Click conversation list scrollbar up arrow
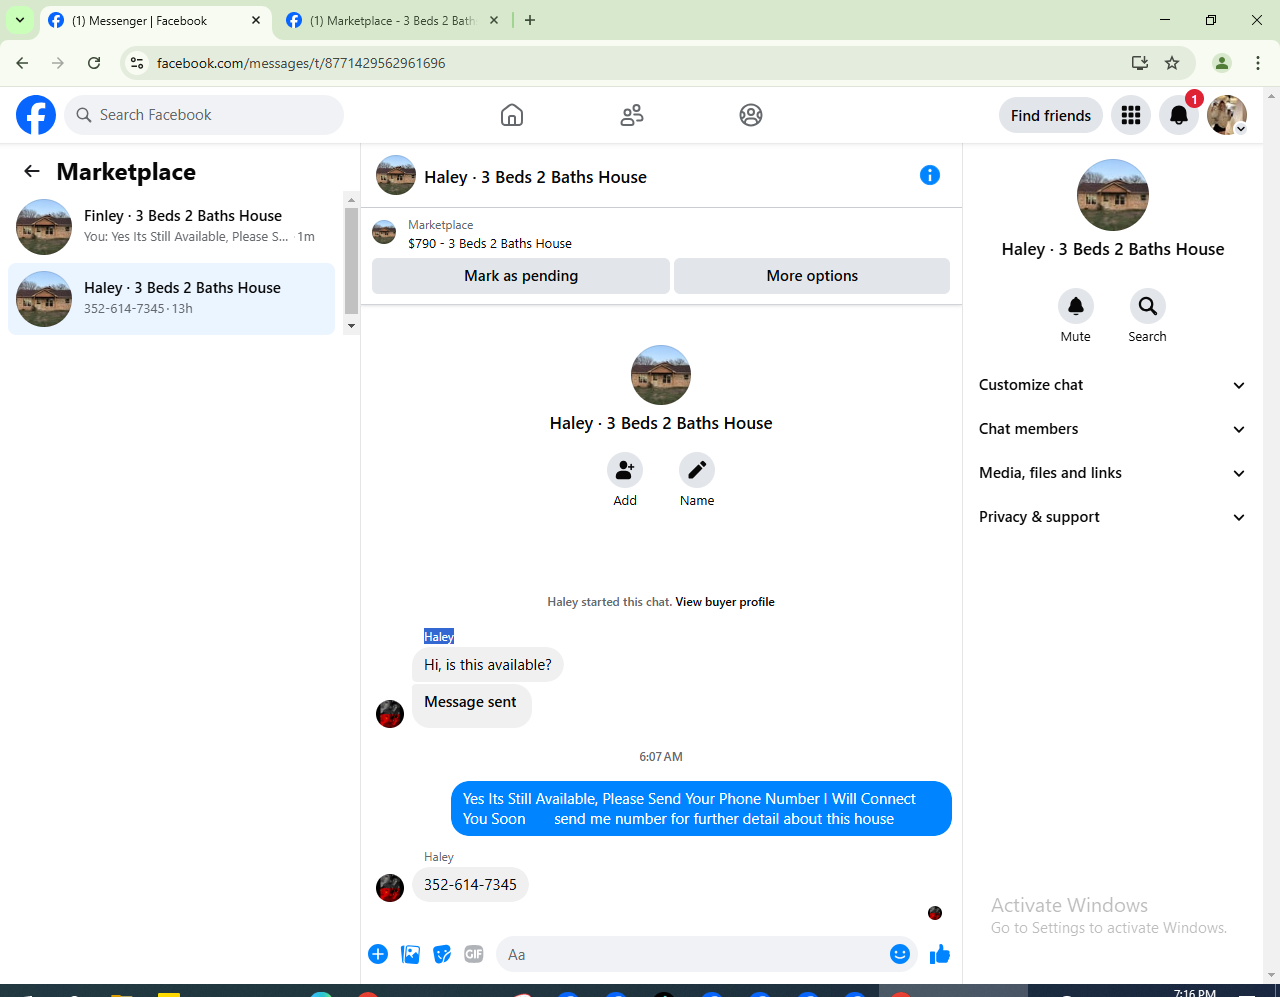 pos(351,199)
